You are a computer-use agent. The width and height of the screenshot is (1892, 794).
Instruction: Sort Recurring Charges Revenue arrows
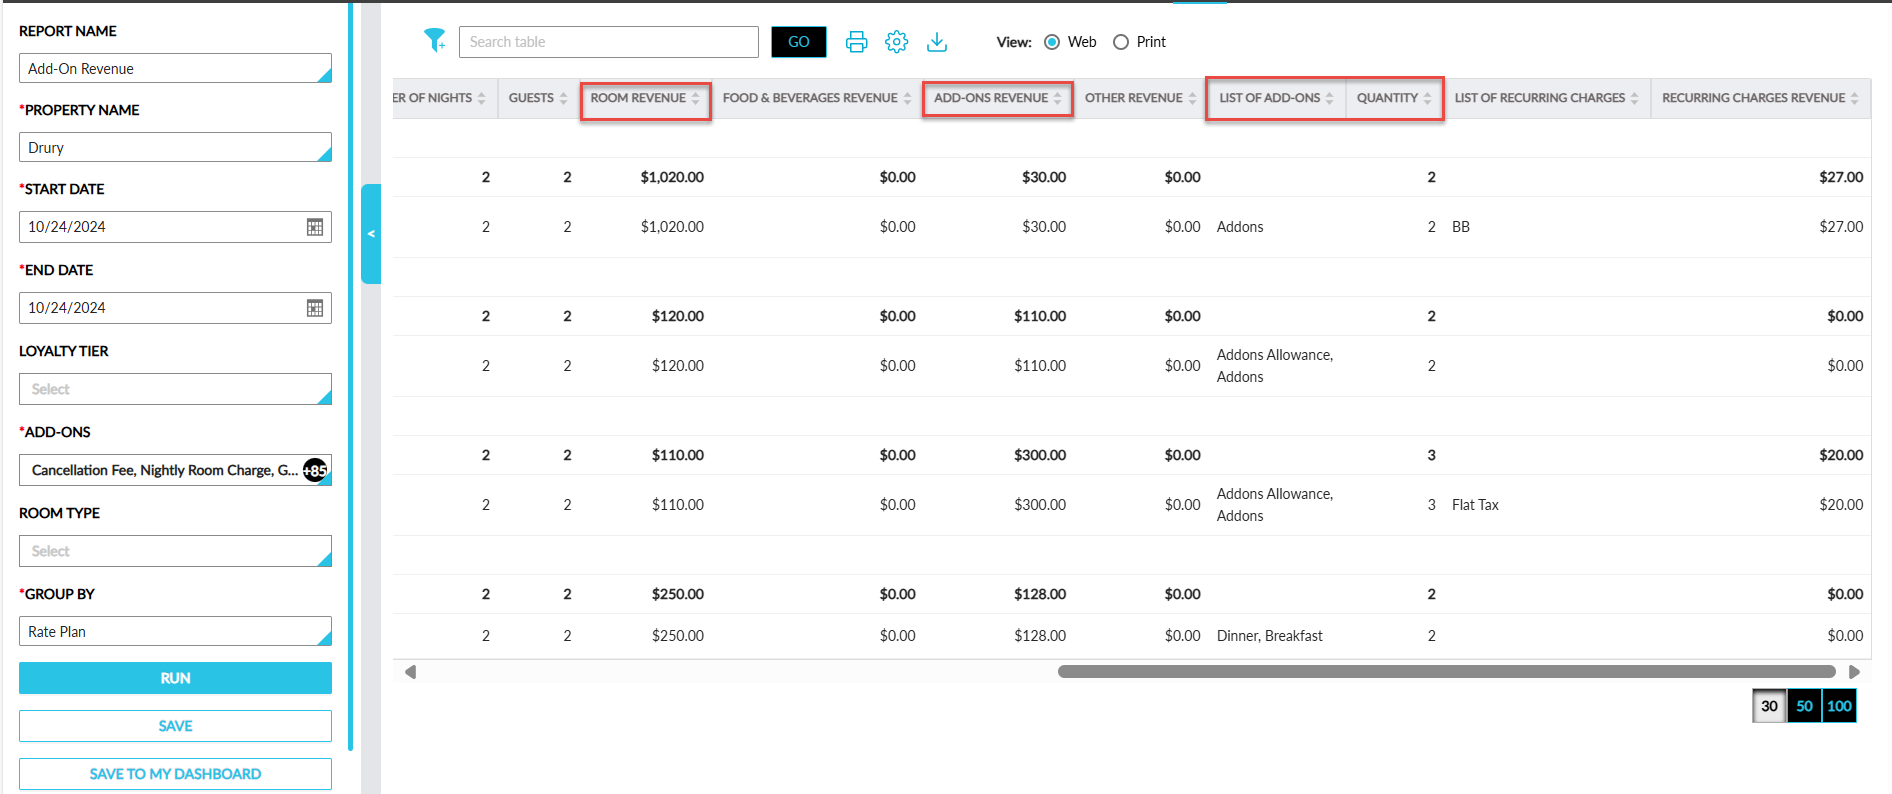pyautogui.click(x=1855, y=98)
